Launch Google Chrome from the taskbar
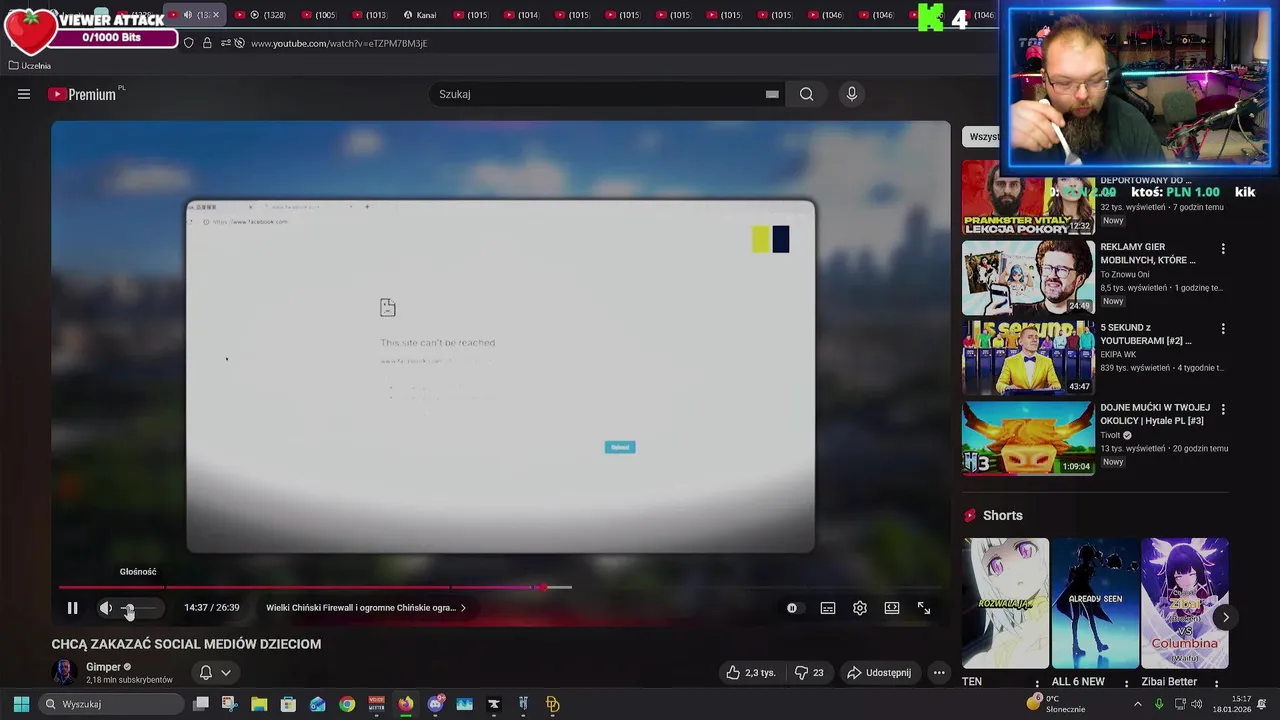The width and height of the screenshot is (1280, 720). click(x=347, y=704)
